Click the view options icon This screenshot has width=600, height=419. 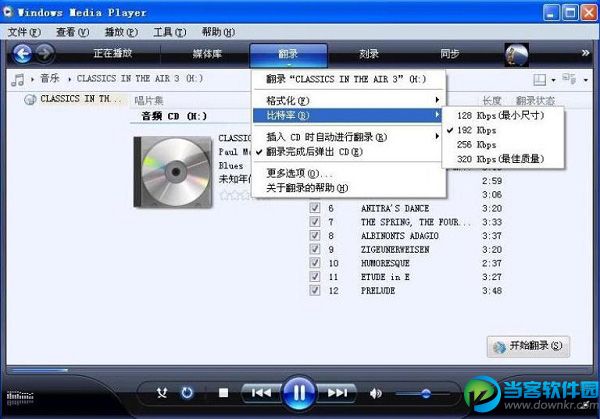point(569,79)
